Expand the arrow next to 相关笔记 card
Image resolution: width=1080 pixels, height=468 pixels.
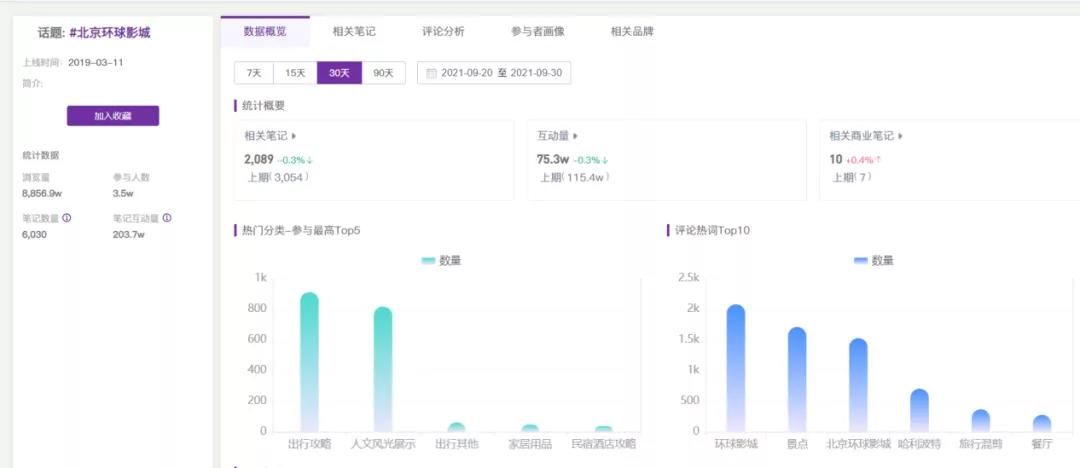294,136
